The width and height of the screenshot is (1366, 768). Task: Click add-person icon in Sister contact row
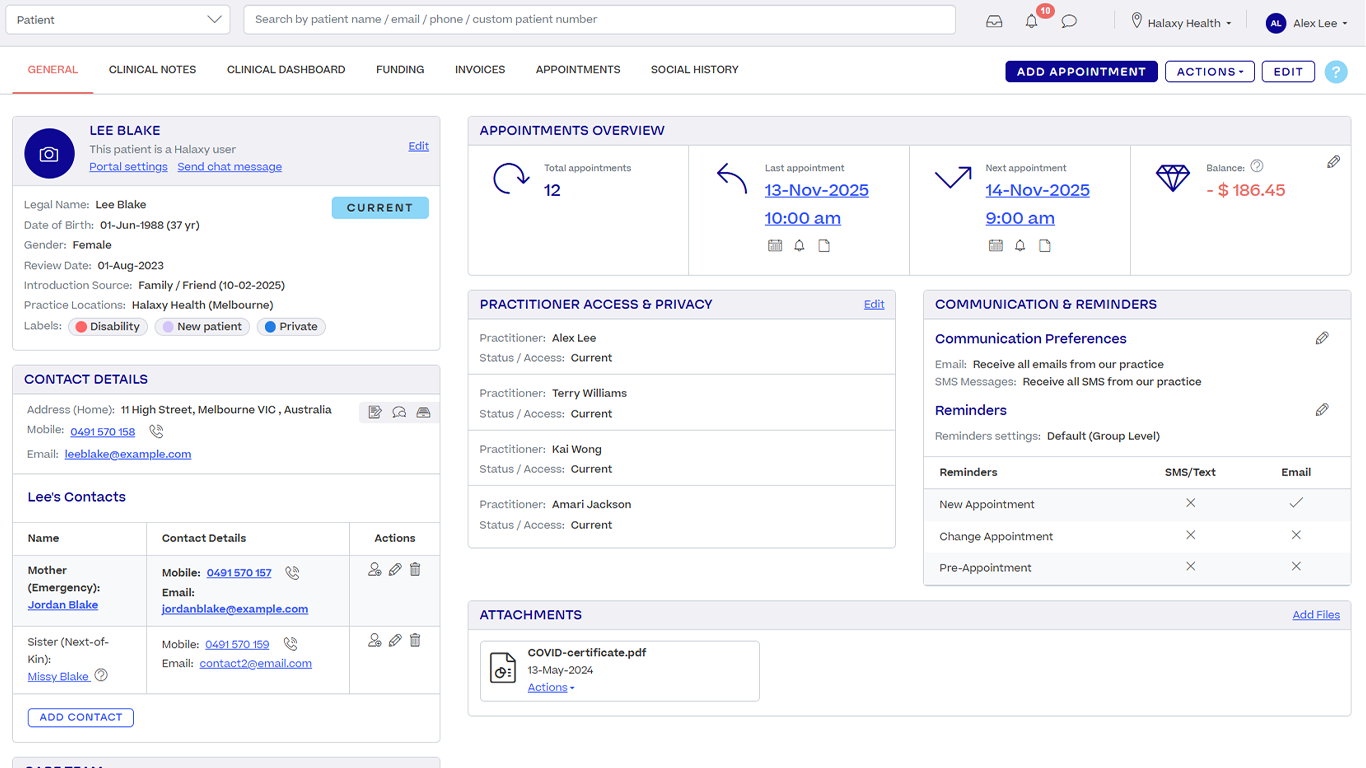[x=375, y=641]
